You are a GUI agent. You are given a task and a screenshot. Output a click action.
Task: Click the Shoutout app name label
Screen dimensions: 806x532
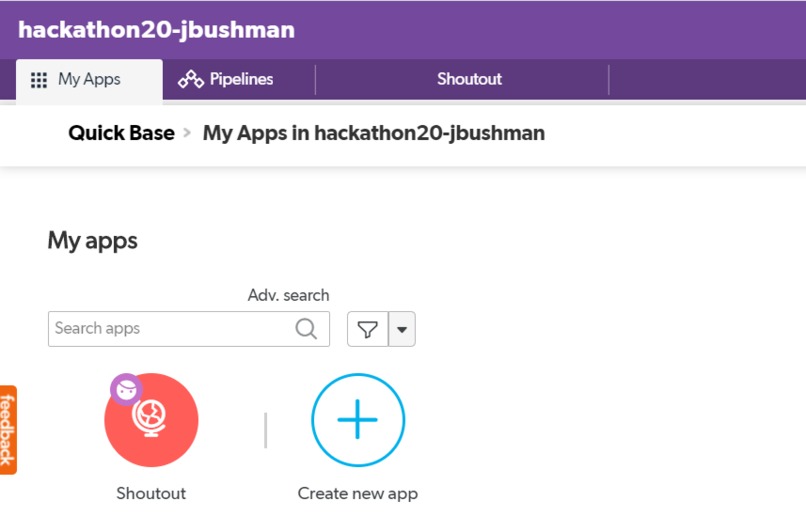click(x=151, y=493)
